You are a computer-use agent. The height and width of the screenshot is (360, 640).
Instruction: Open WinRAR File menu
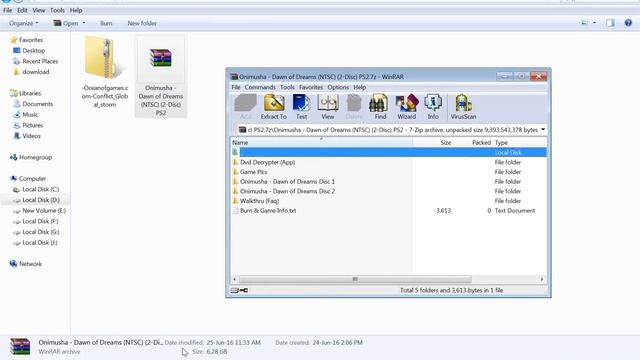[236, 87]
